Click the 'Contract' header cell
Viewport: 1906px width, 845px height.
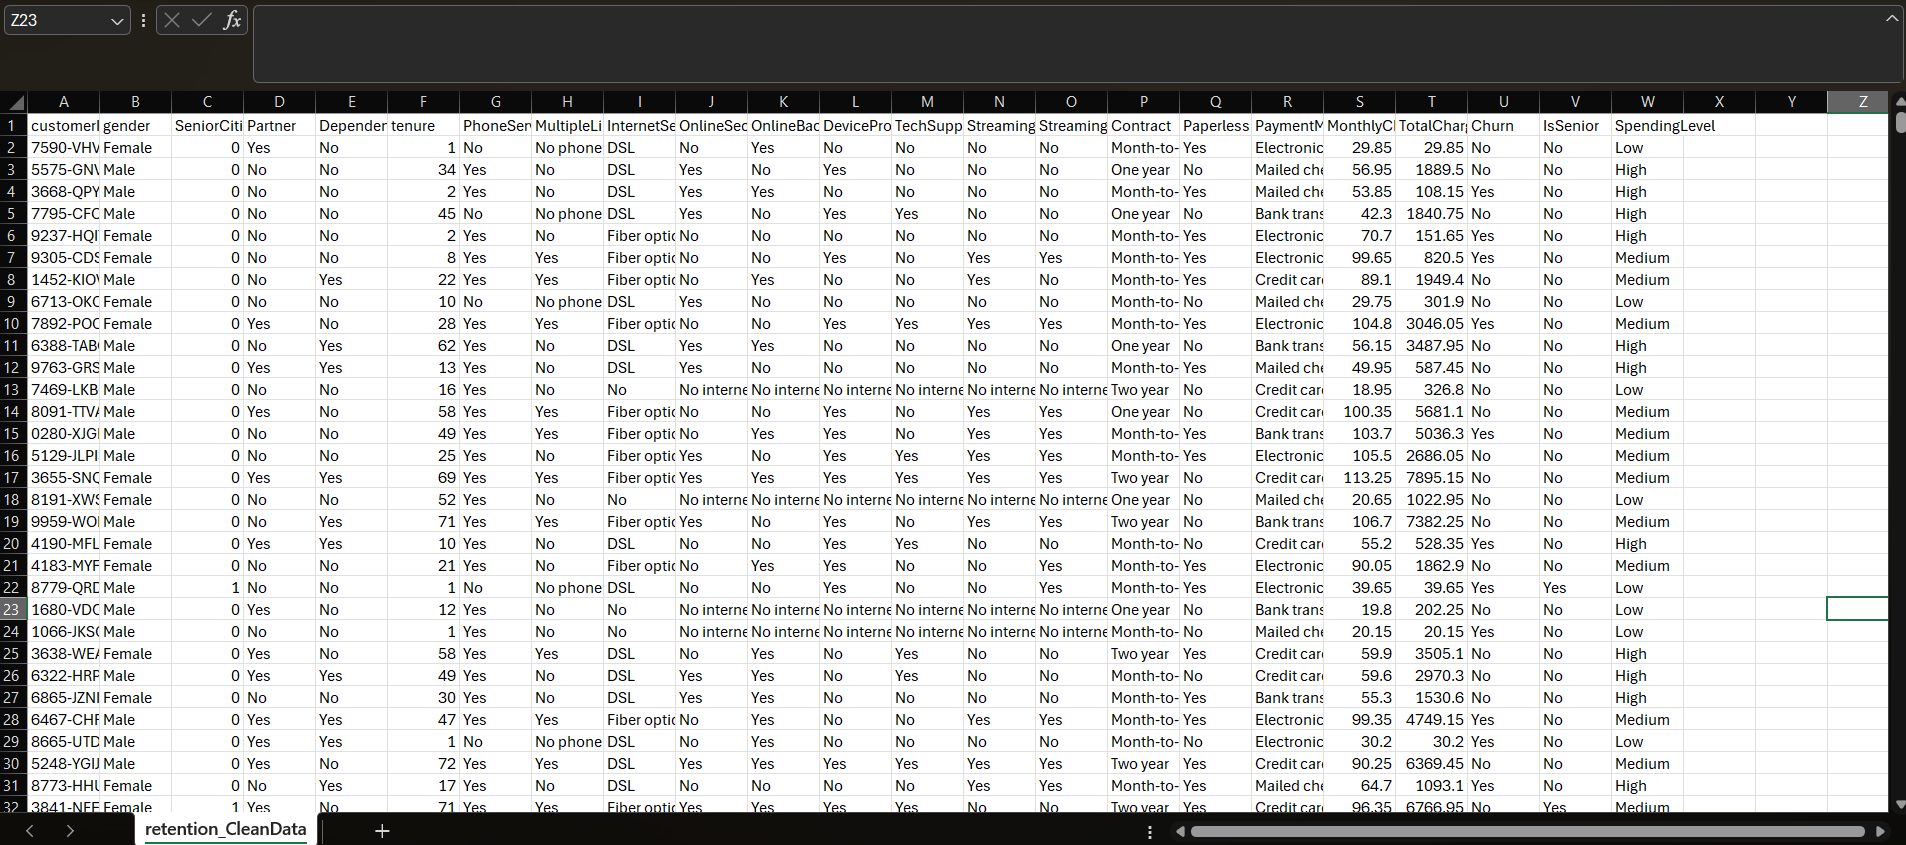1144,126
